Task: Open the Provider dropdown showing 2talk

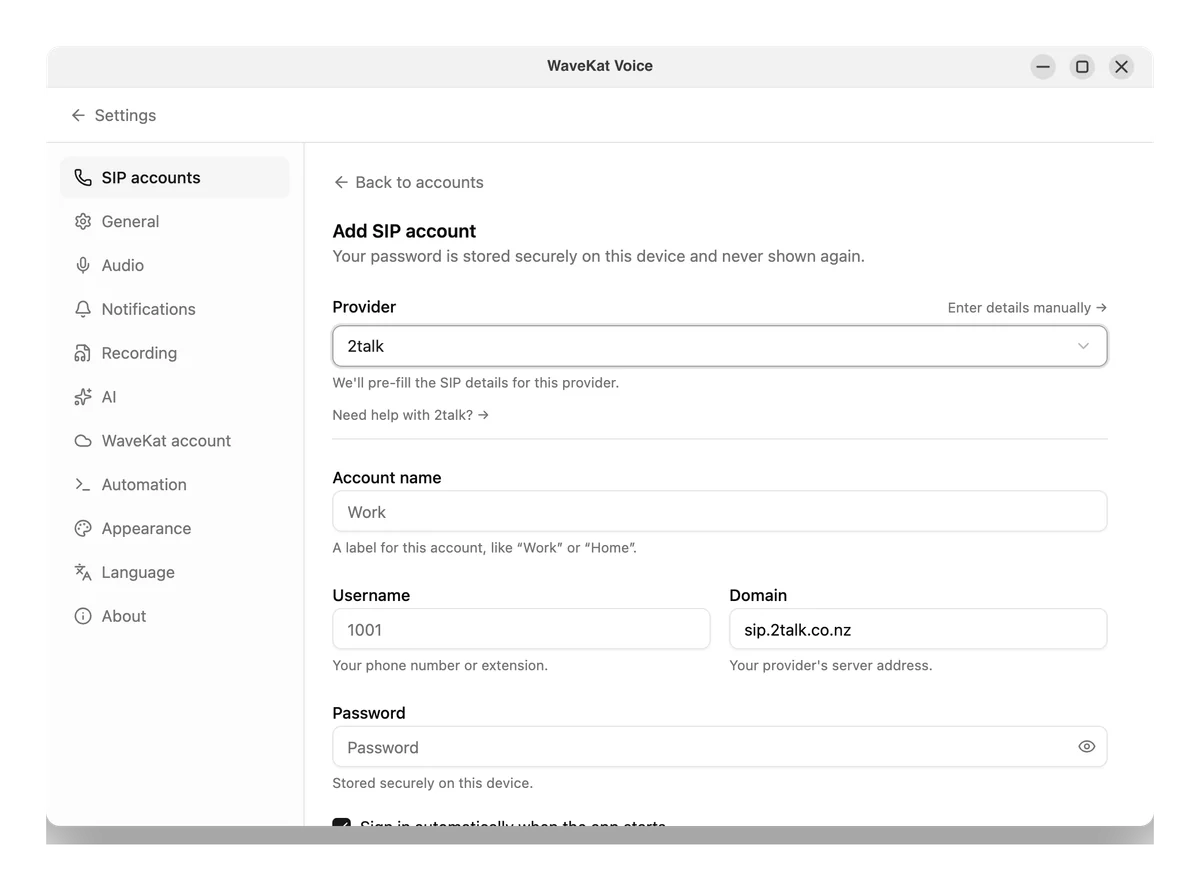Action: click(x=719, y=346)
